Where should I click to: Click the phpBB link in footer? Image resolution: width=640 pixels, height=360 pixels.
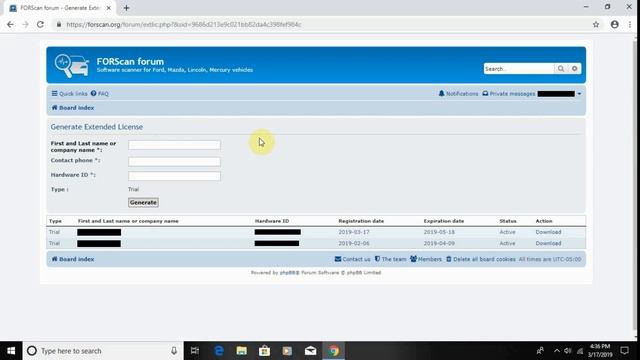tap(289, 272)
